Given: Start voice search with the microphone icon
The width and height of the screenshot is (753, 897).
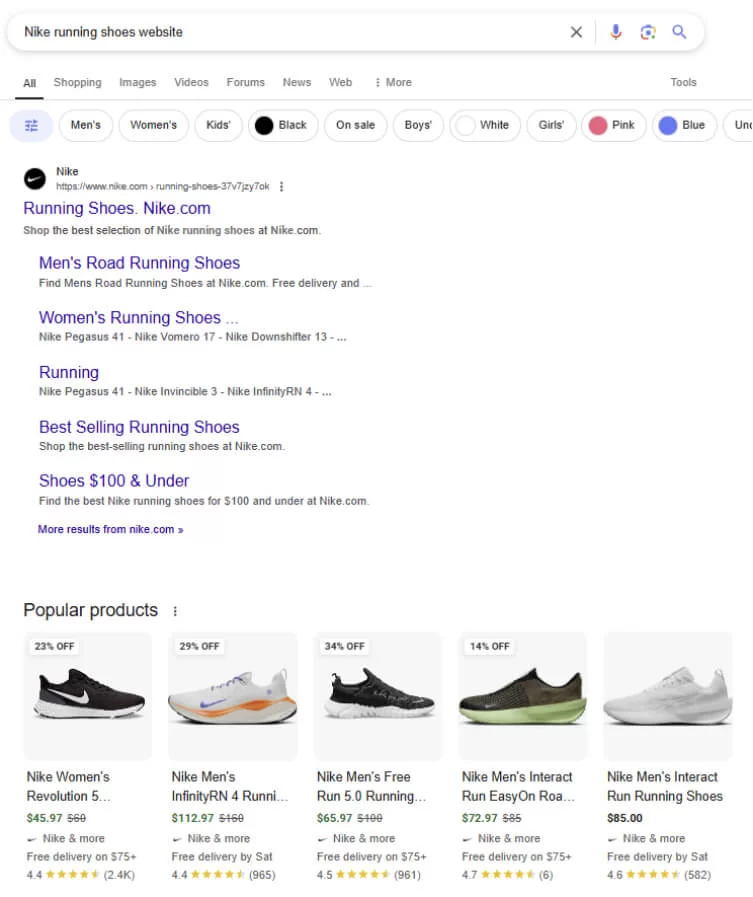Looking at the screenshot, I should coord(614,32).
